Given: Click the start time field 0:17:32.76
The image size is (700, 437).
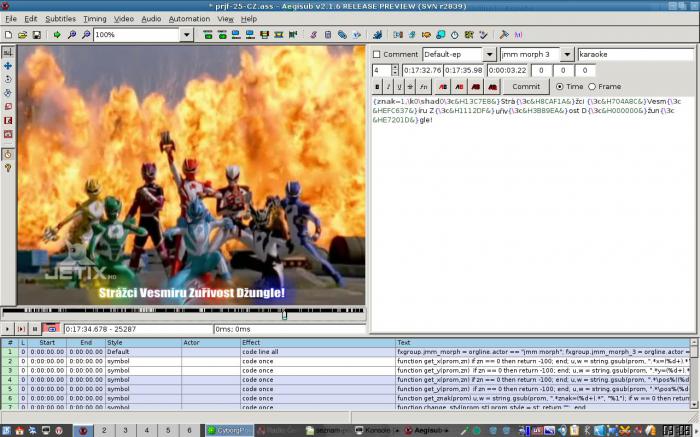Looking at the screenshot, I should [422, 70].
